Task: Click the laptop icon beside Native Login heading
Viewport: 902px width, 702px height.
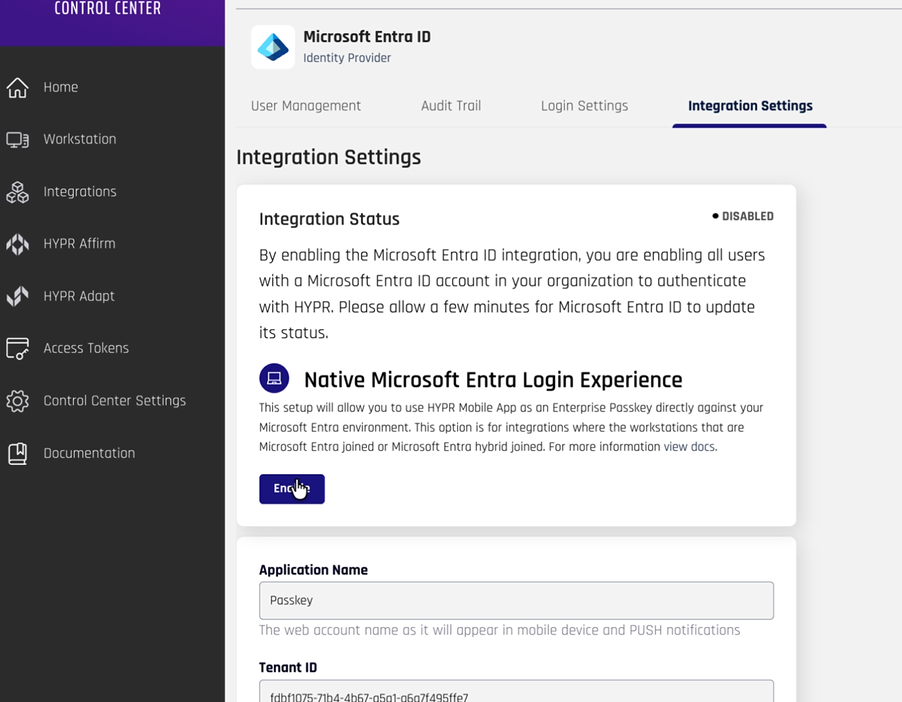Action: (x=274, y=378)
